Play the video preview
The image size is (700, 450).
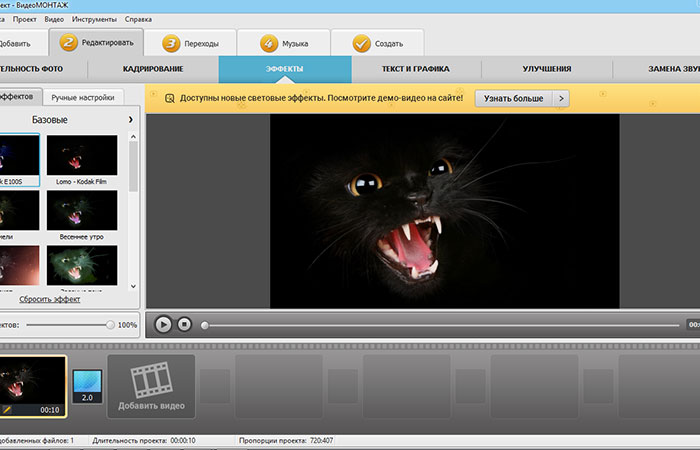click(163, 325)
